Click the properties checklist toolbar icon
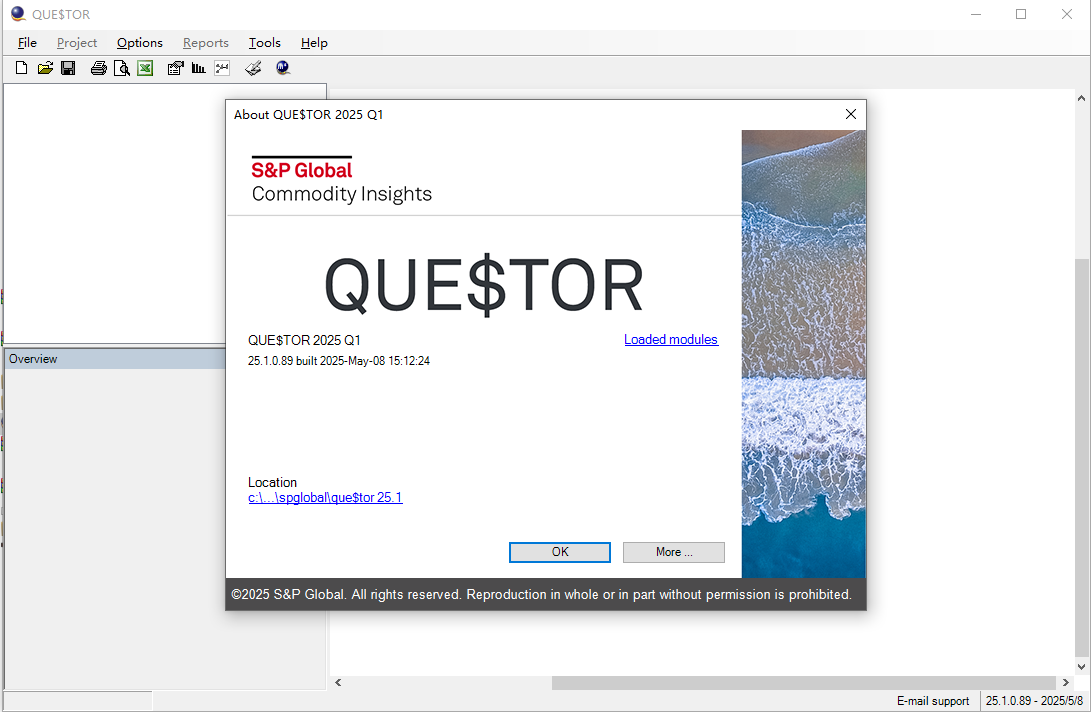 [175, 68]
